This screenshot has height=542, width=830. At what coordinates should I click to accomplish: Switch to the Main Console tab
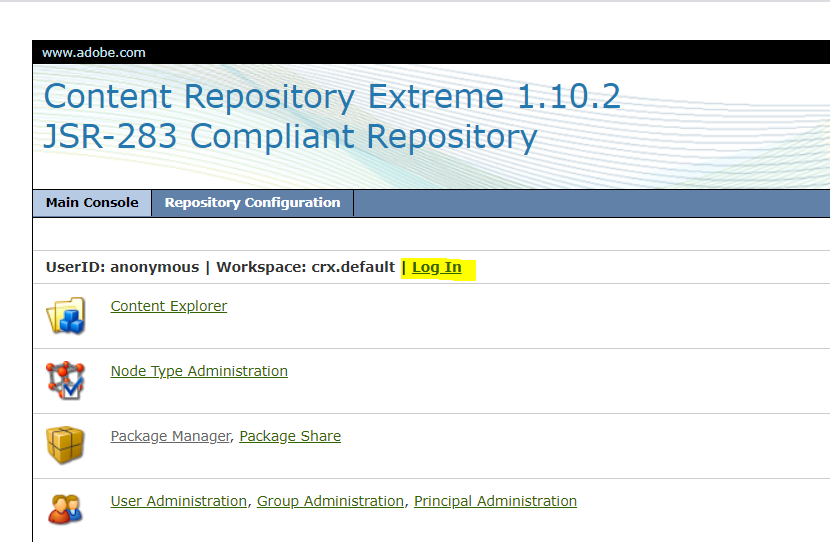(x=92, y=203)
